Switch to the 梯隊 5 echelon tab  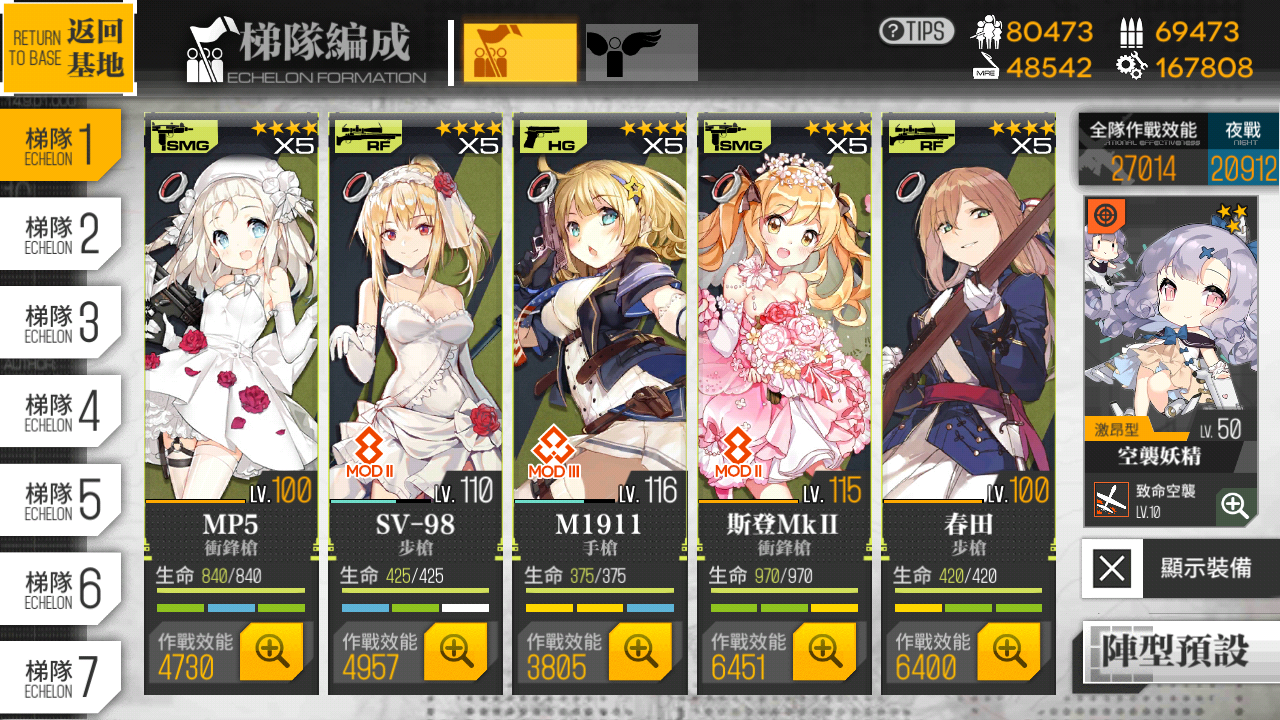coord(61,499)
